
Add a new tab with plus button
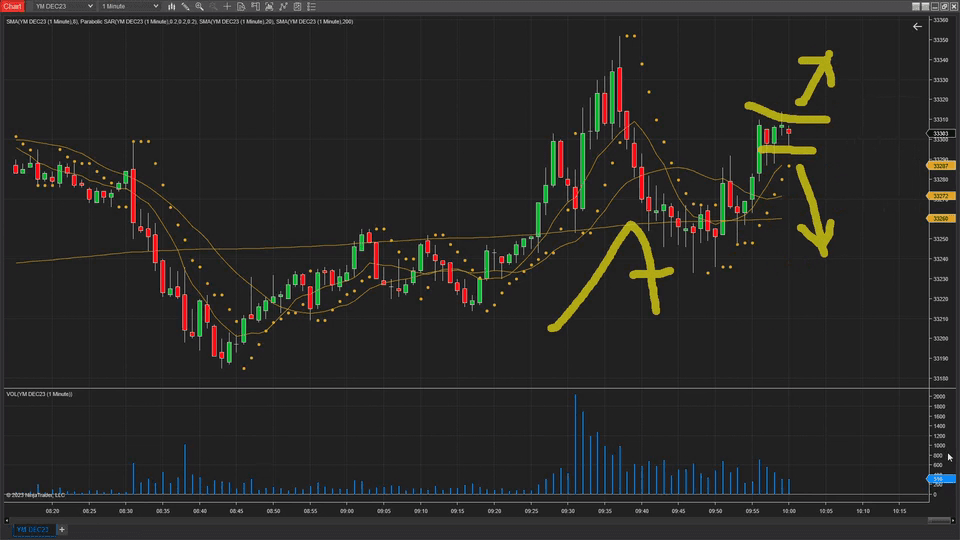point(62,530)
